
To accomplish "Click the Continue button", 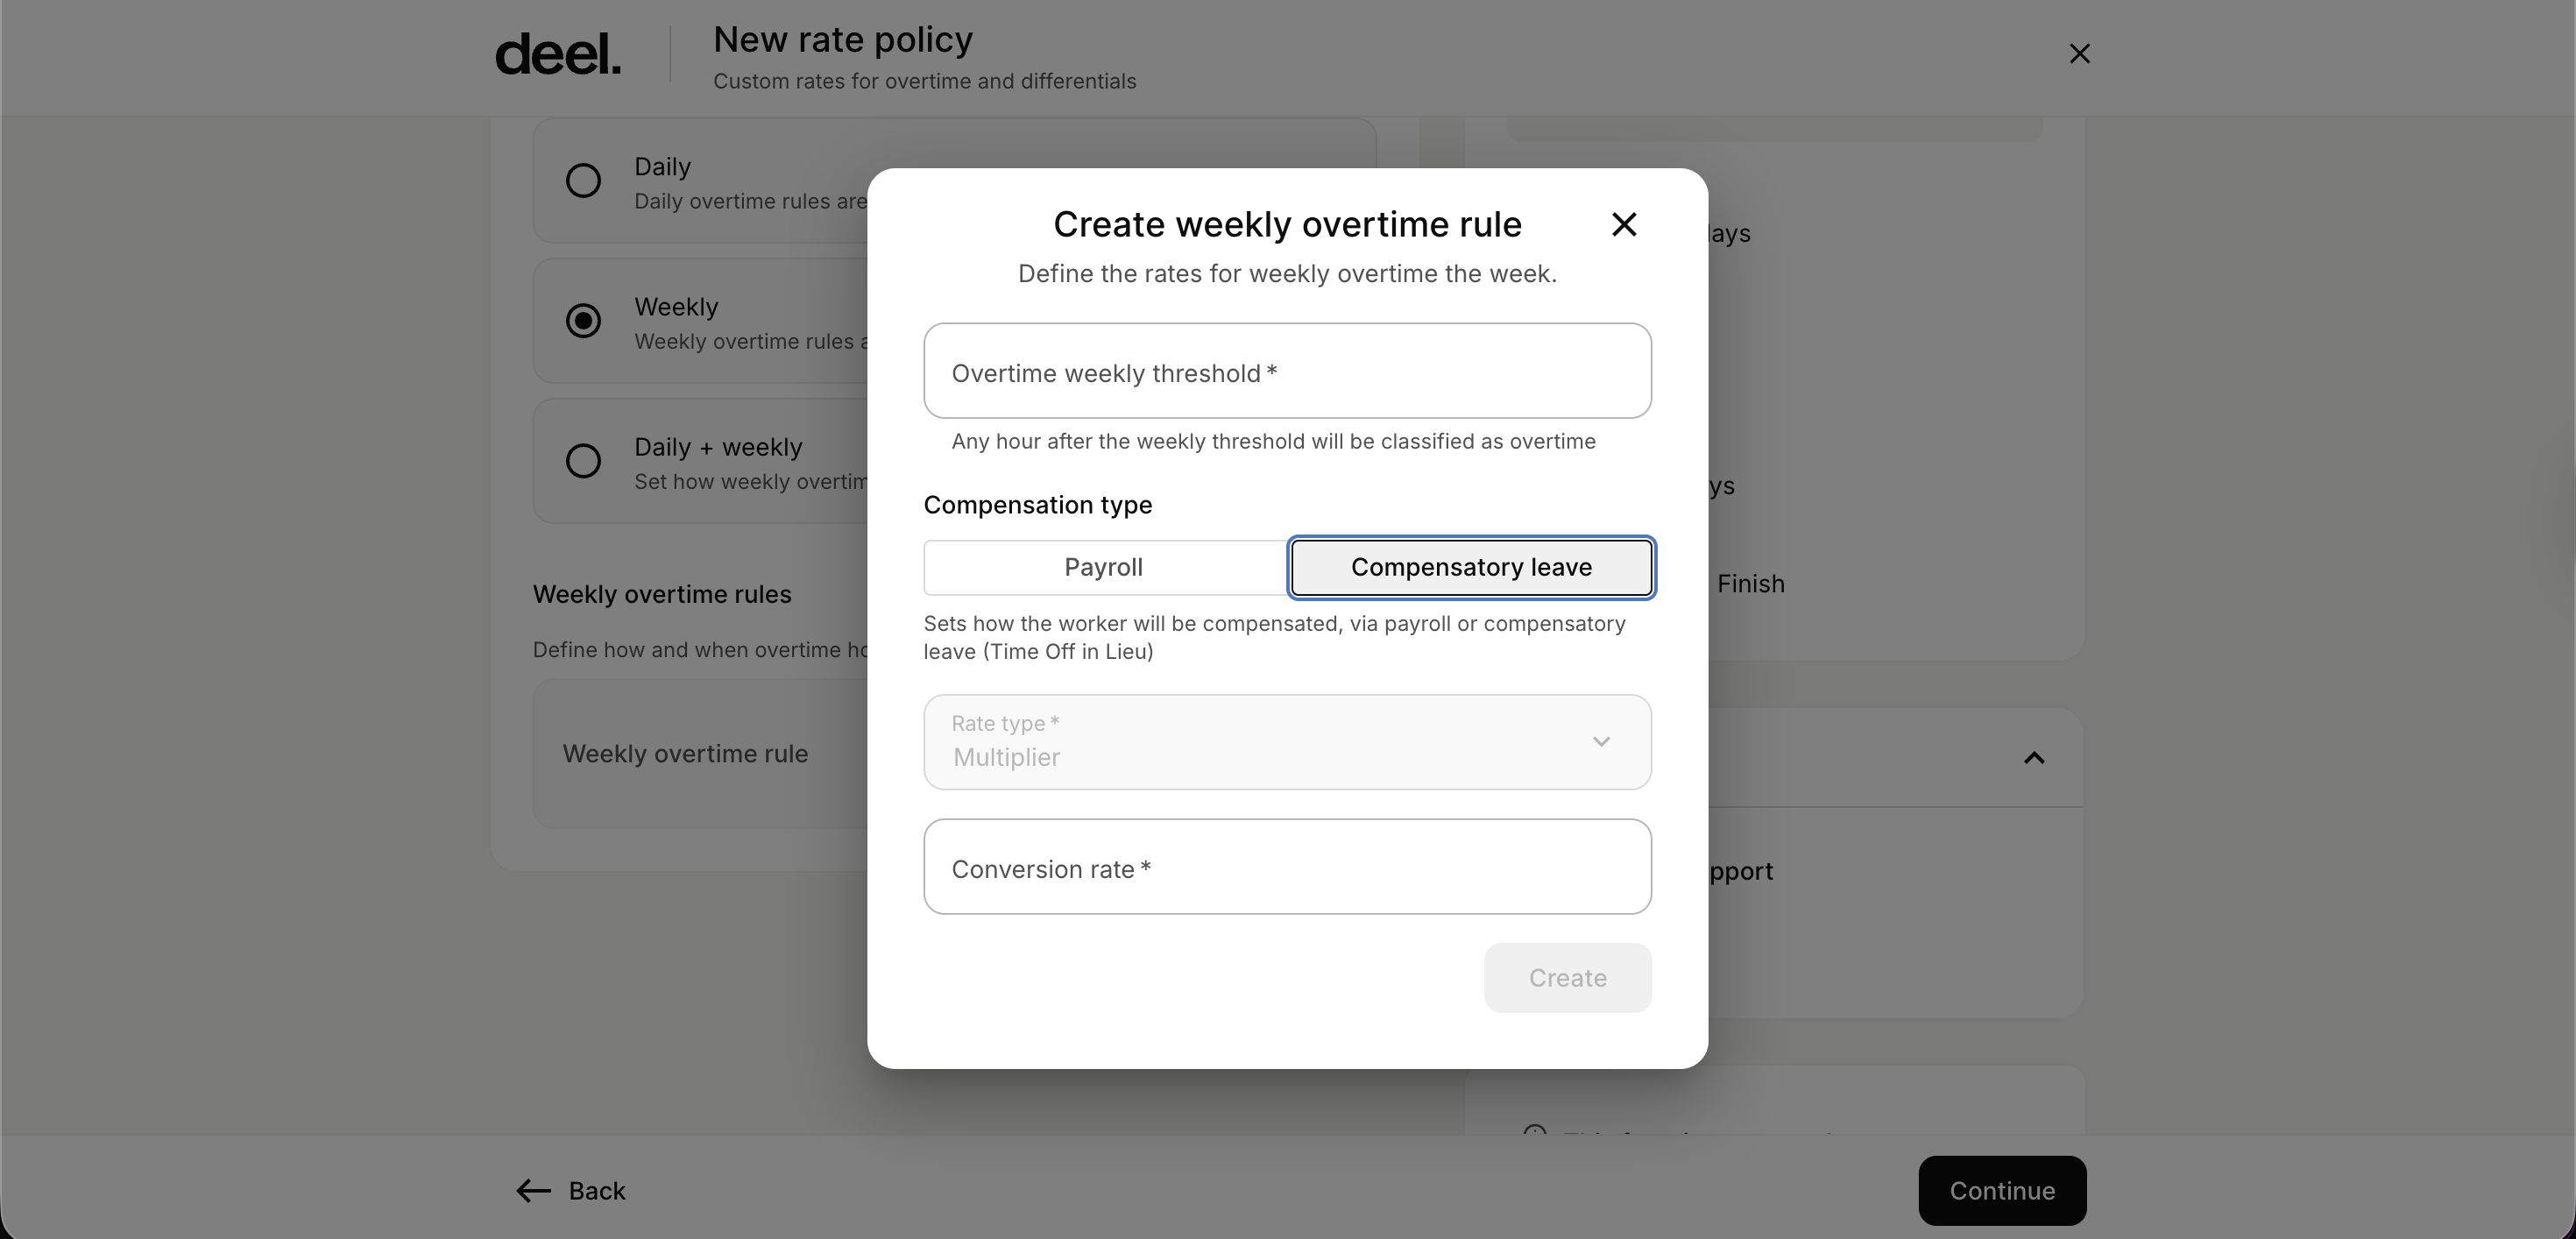I will 2001,1190.
